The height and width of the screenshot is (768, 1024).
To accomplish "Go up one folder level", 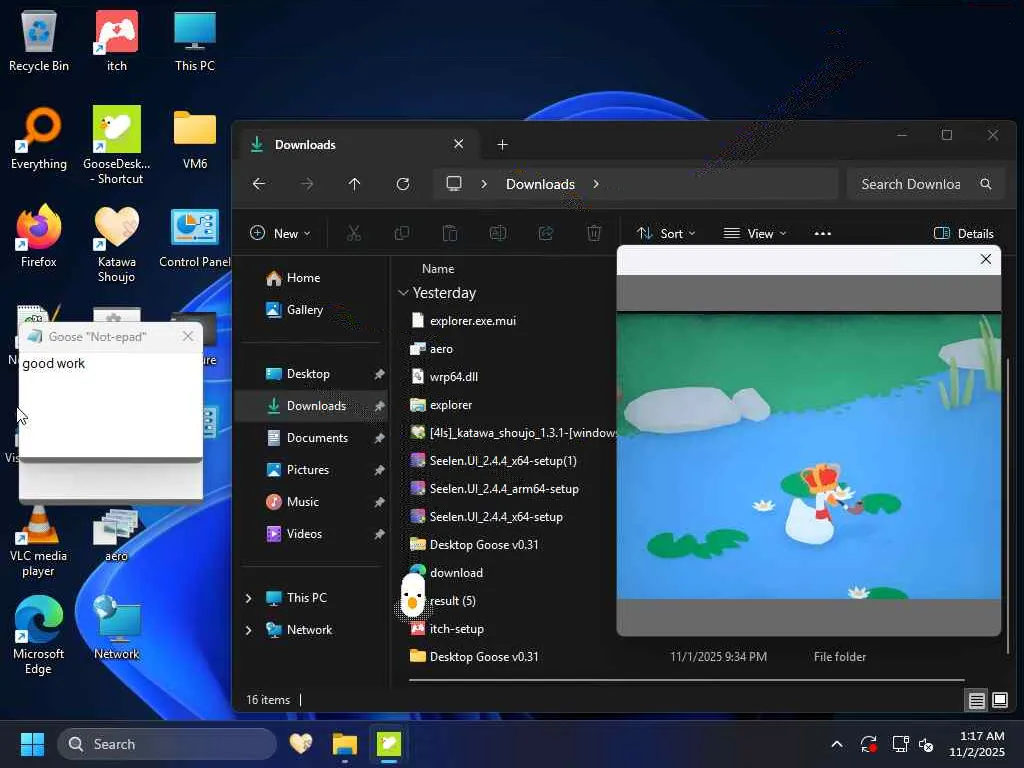I will tap(355, 184).
